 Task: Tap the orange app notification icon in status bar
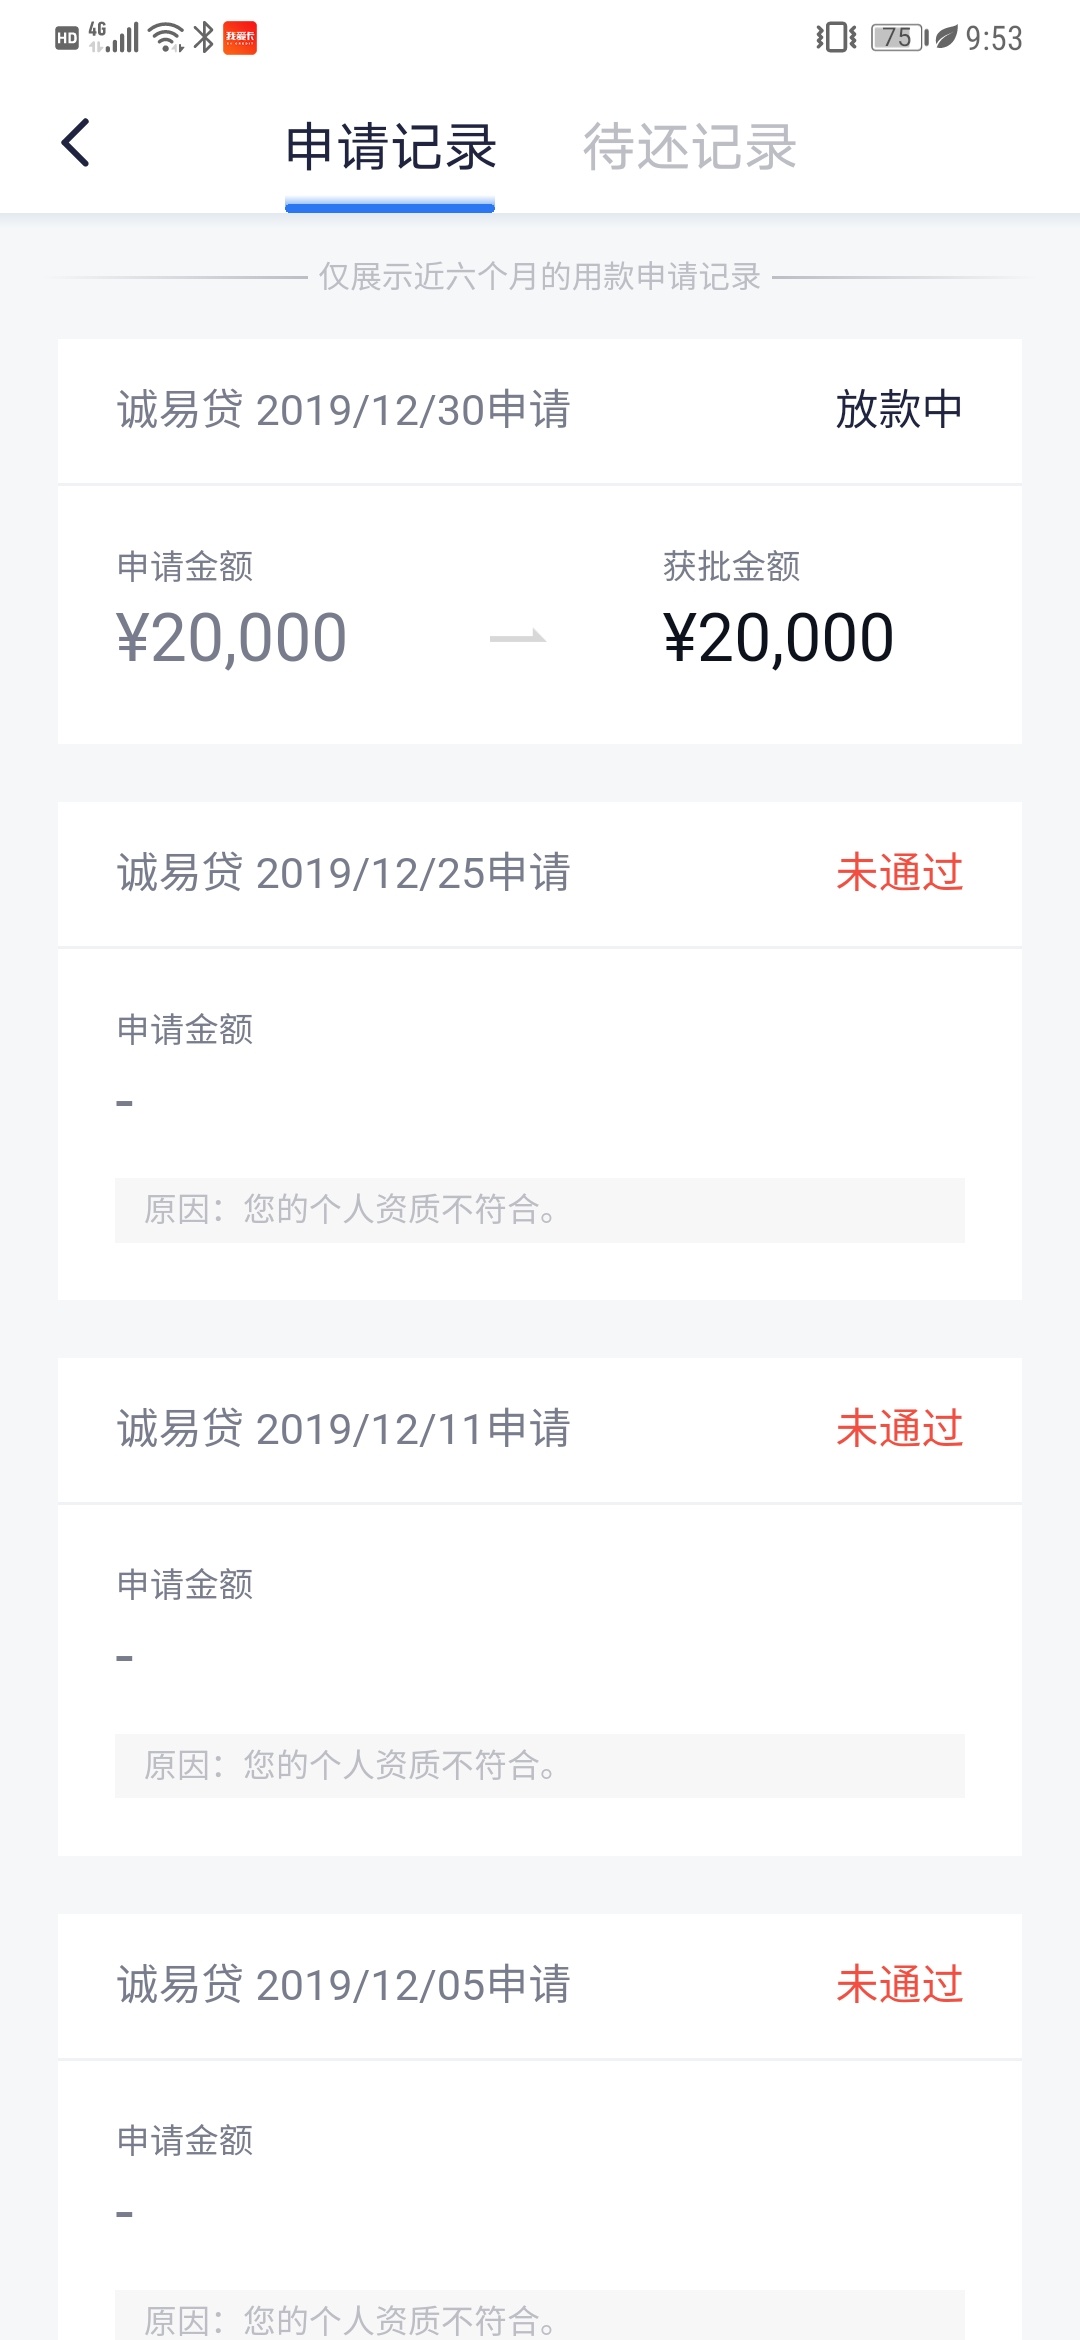click(x=240, y=38)
